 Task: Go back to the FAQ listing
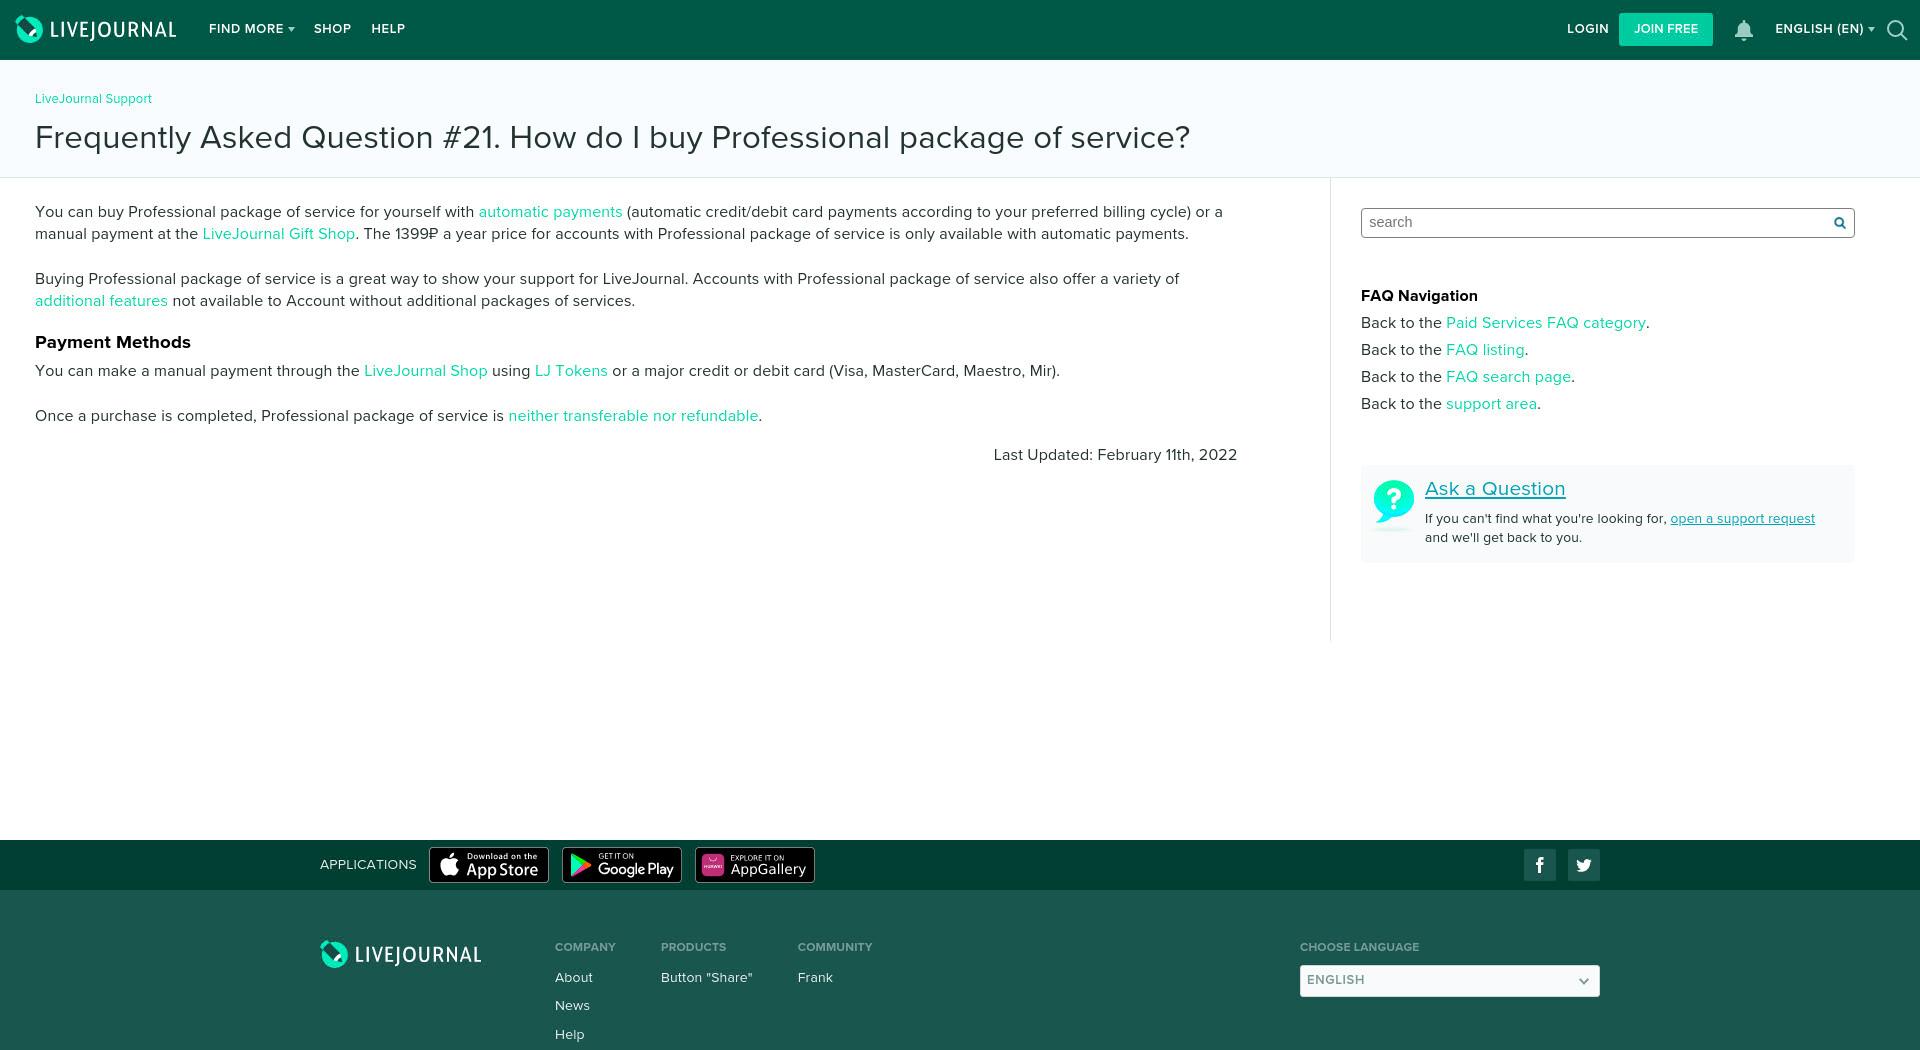coord(1485,350)
